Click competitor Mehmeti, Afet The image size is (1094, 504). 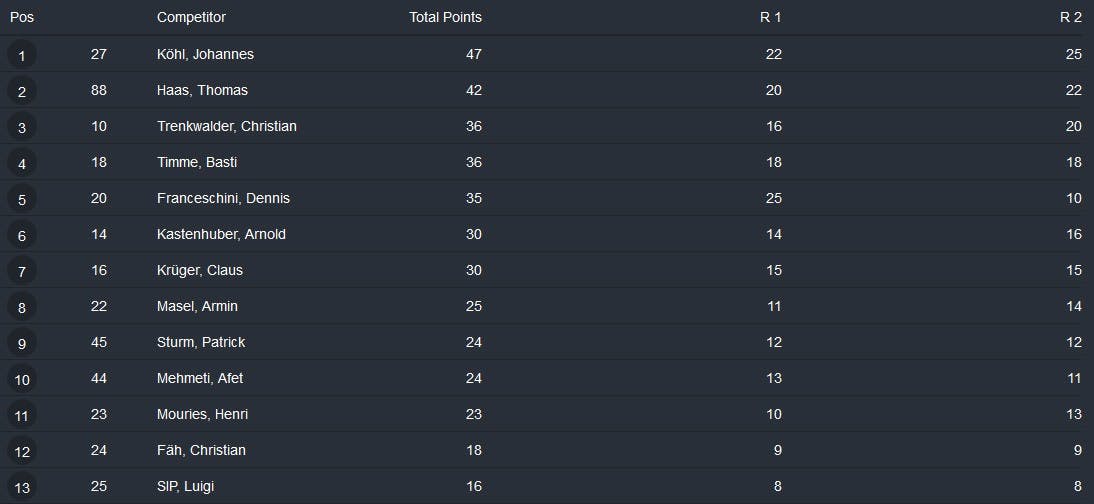click(x=200, y=378)
